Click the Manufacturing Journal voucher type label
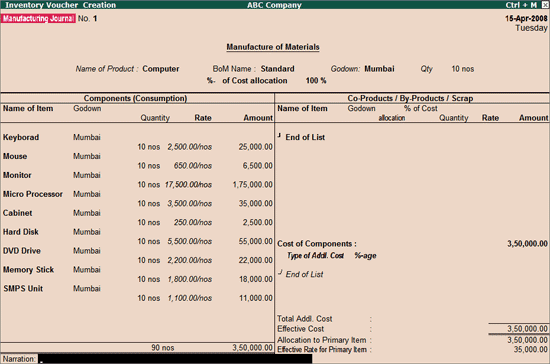The width and height of the screenshot is (550, 364). tap(38, 19)
